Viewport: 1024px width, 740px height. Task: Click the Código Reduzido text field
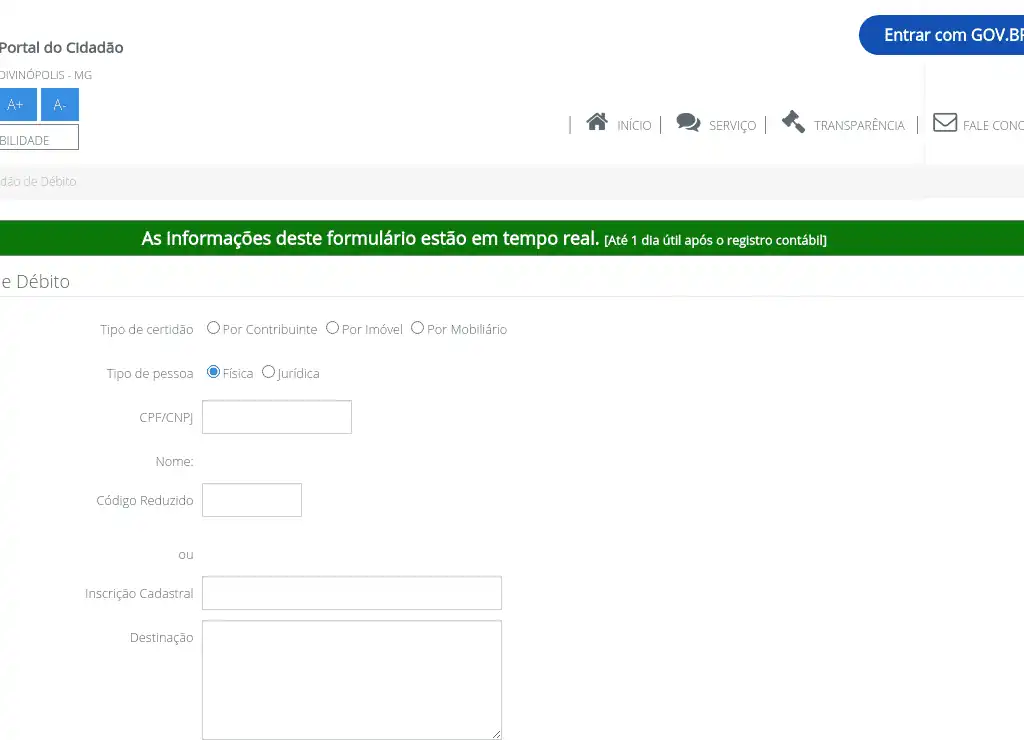(252, 500)
